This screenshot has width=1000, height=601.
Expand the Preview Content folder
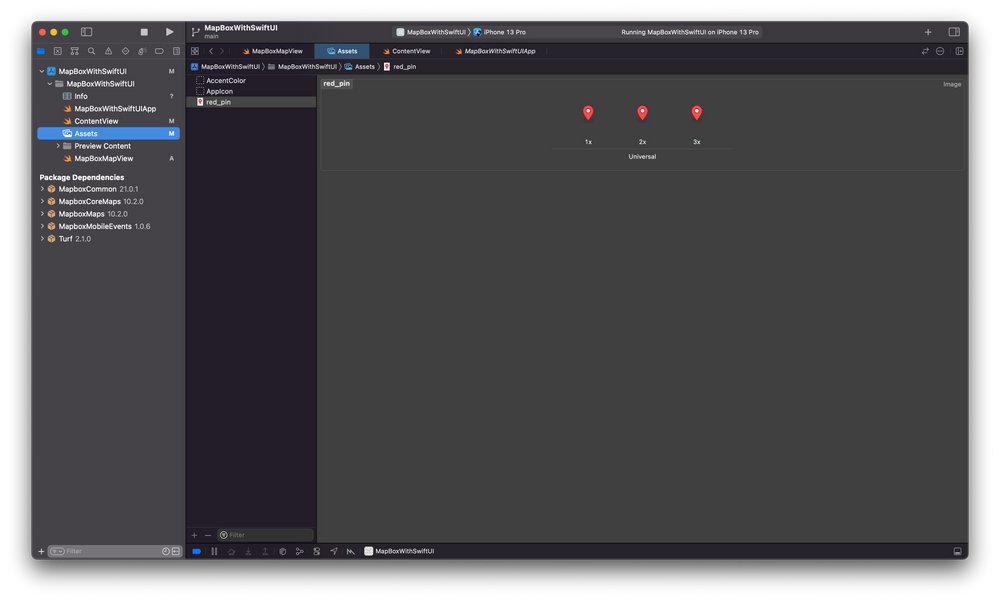[x=58, y=145]
